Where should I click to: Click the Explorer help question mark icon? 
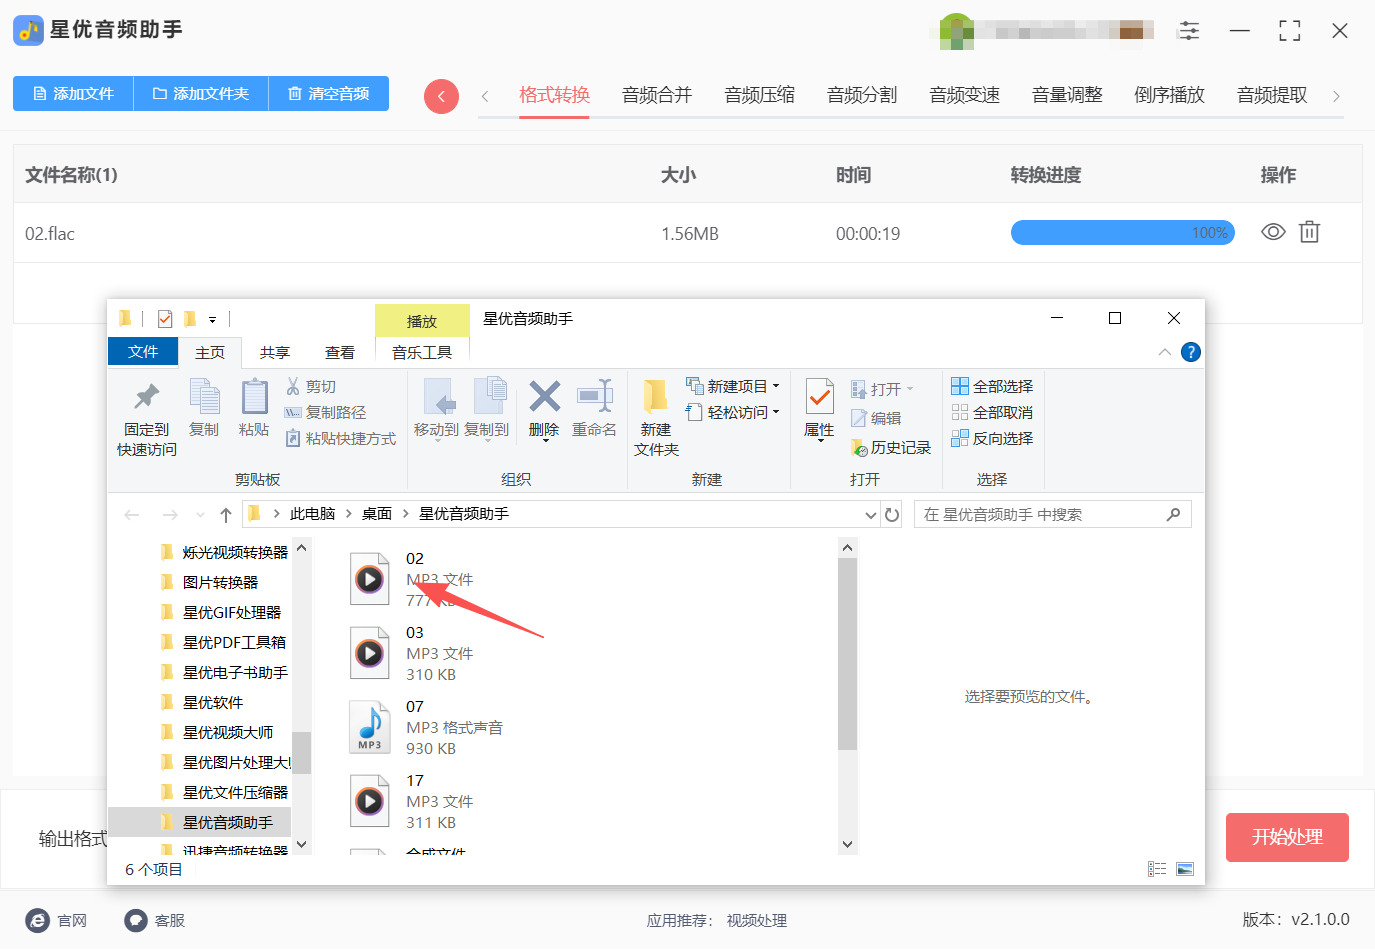click(1190, 352)
